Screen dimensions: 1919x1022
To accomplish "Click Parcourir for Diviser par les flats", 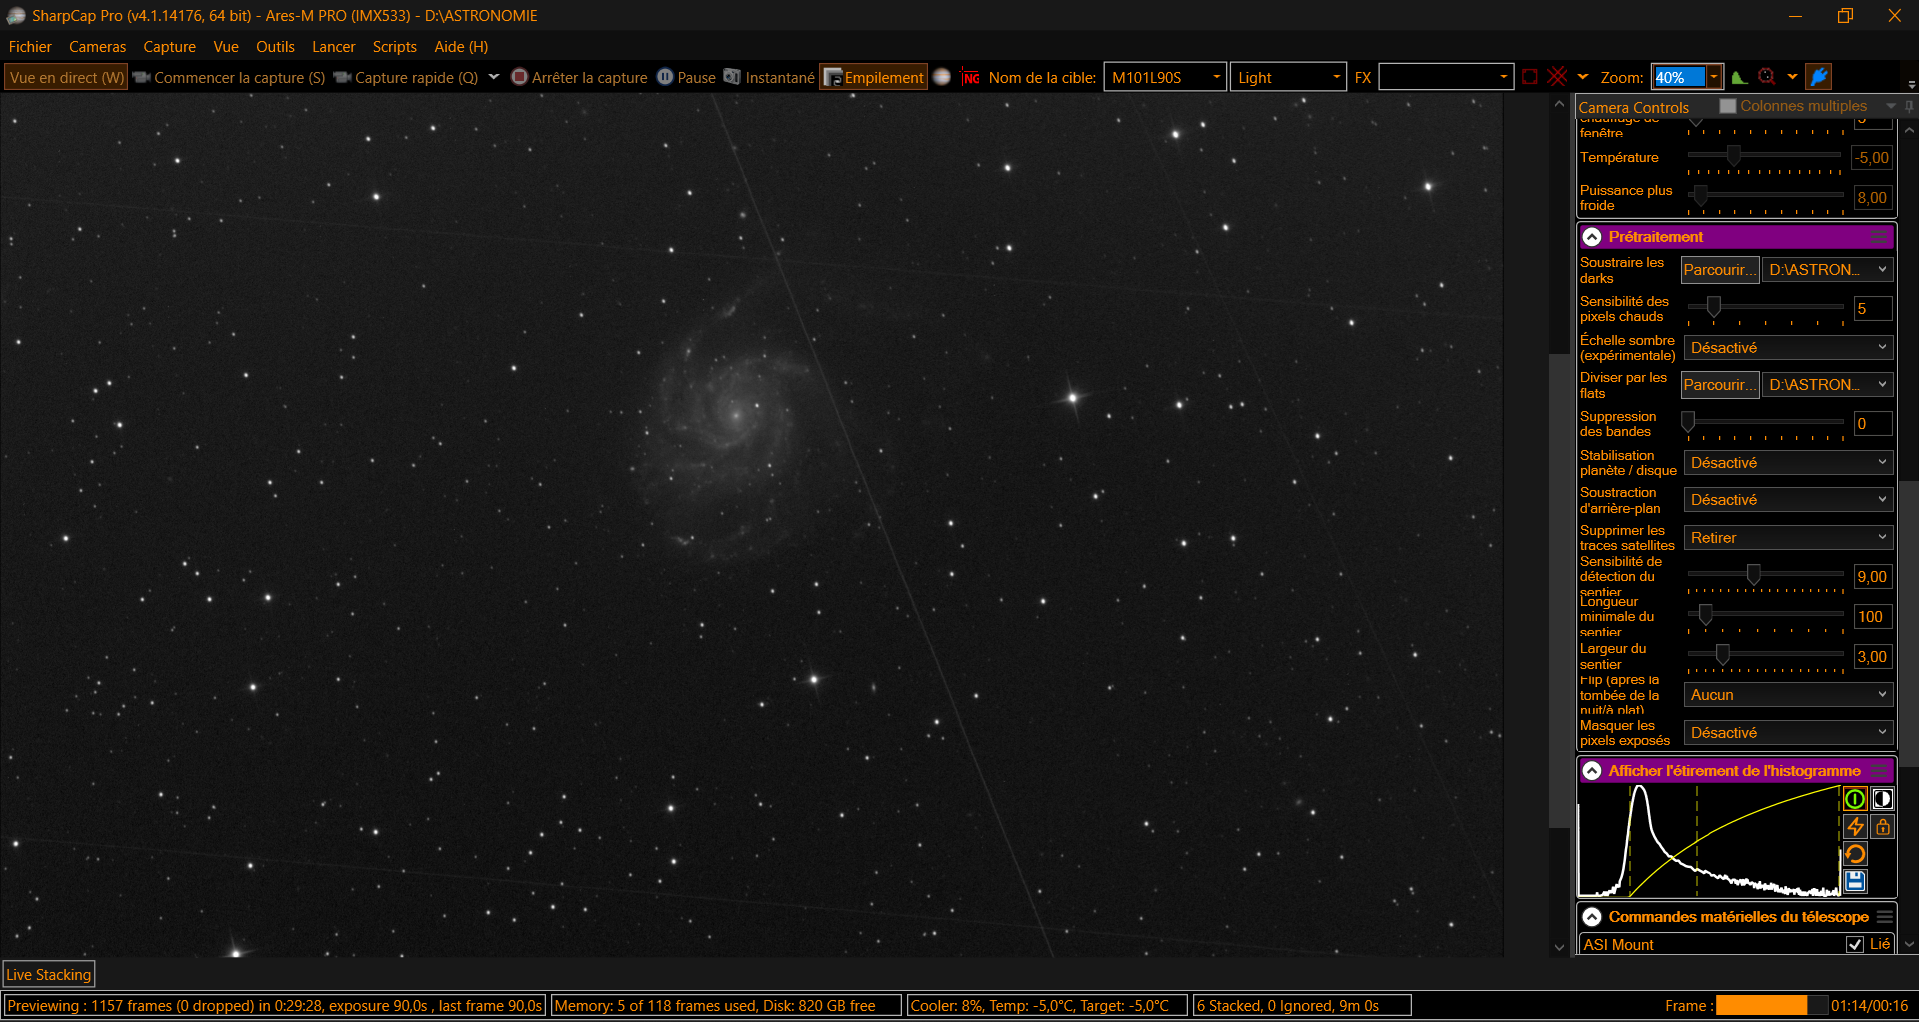I will coord(1720,385).
